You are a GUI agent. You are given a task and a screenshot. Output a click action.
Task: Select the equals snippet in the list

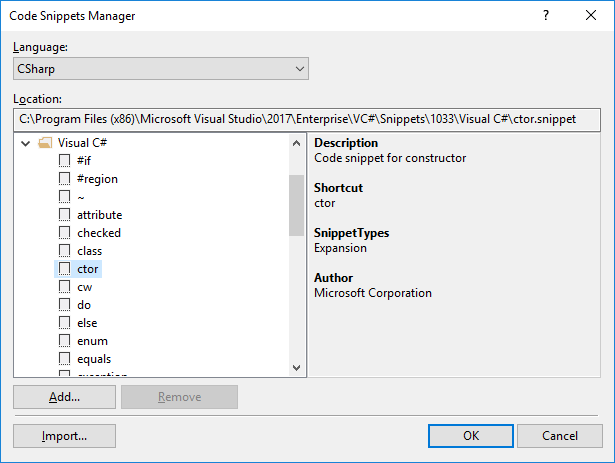click(94, 359)
